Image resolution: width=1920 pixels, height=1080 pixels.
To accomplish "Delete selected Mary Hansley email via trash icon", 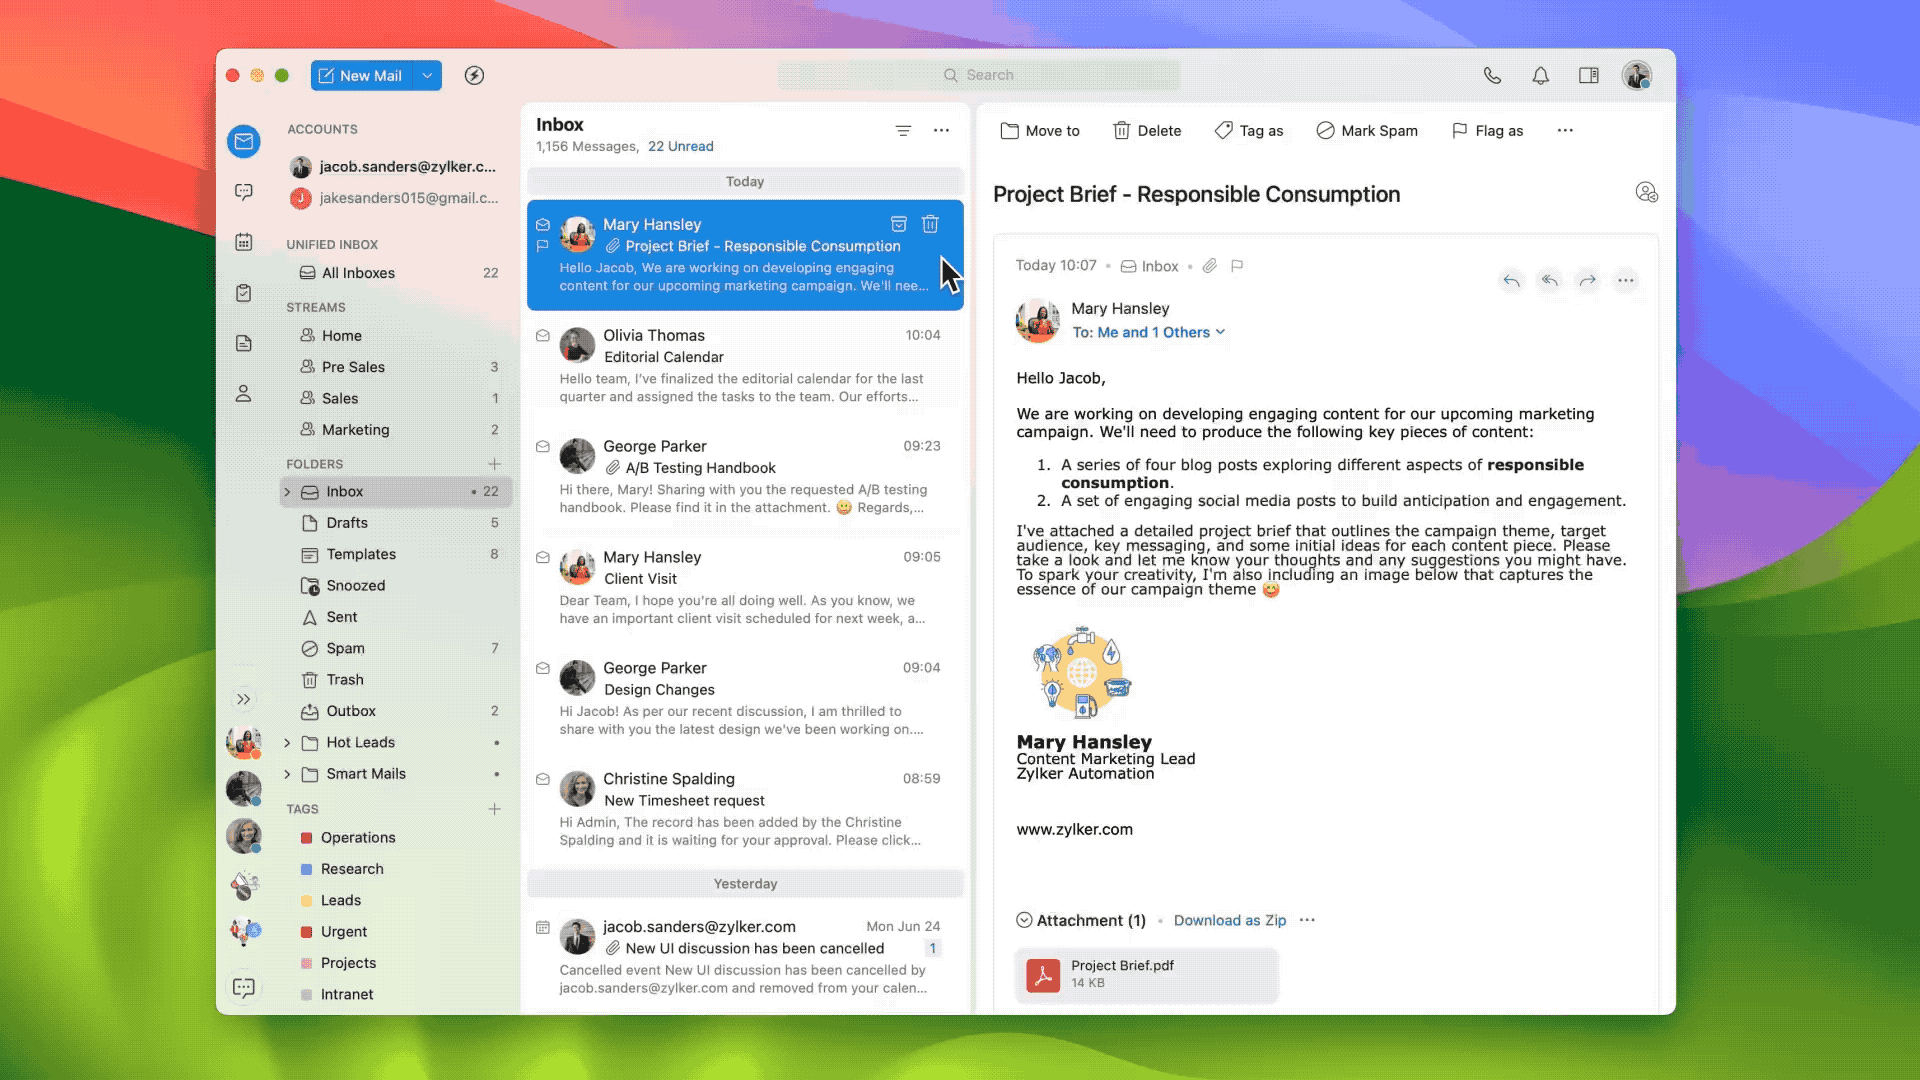I will (x=930, y=224).
